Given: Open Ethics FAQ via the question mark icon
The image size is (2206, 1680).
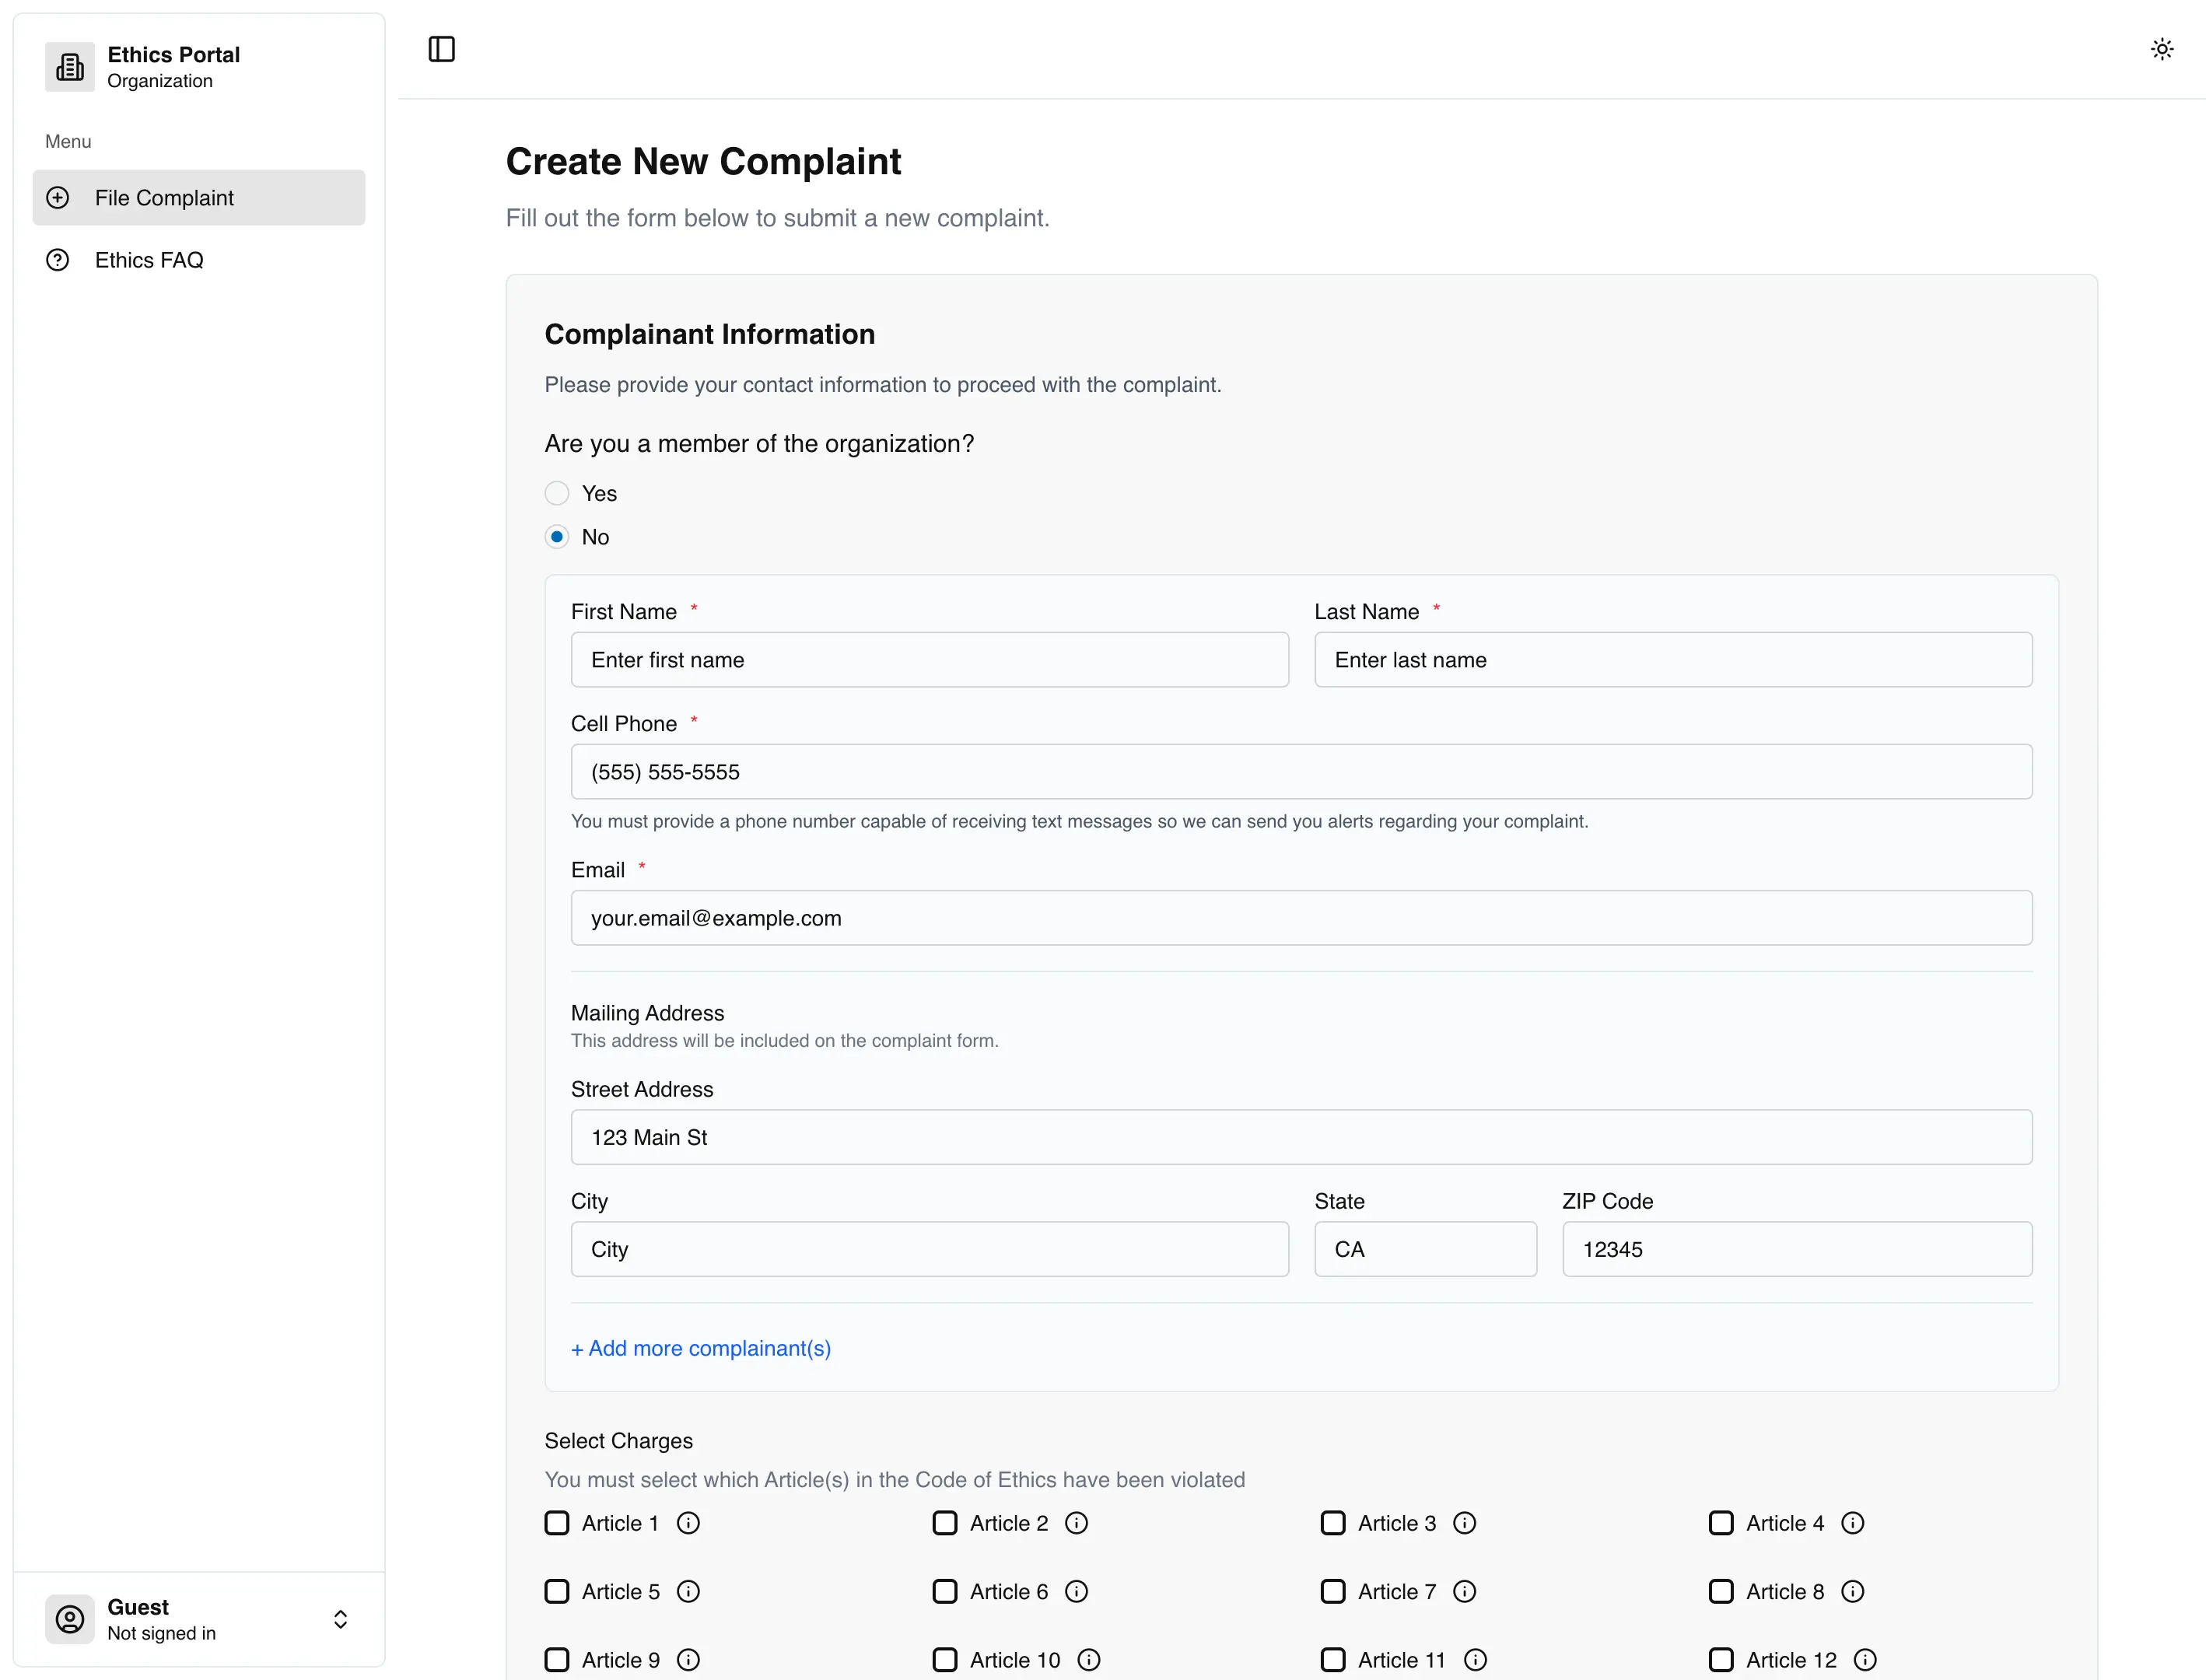Looking at the screenshot, I should (57, 259).
